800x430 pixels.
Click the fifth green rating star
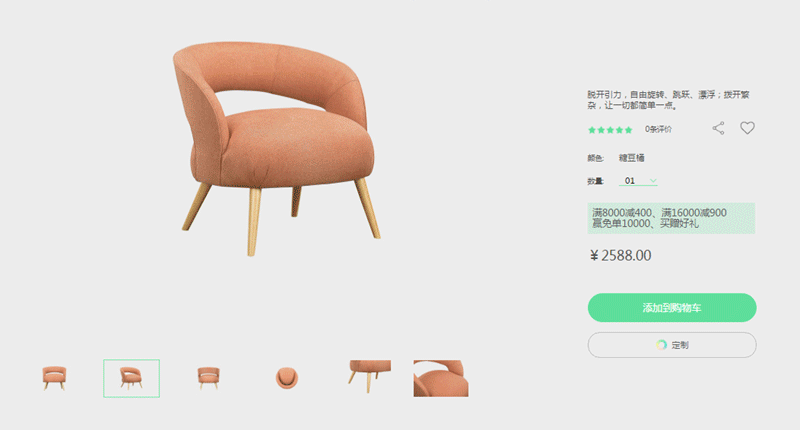(x=629, y=130)
